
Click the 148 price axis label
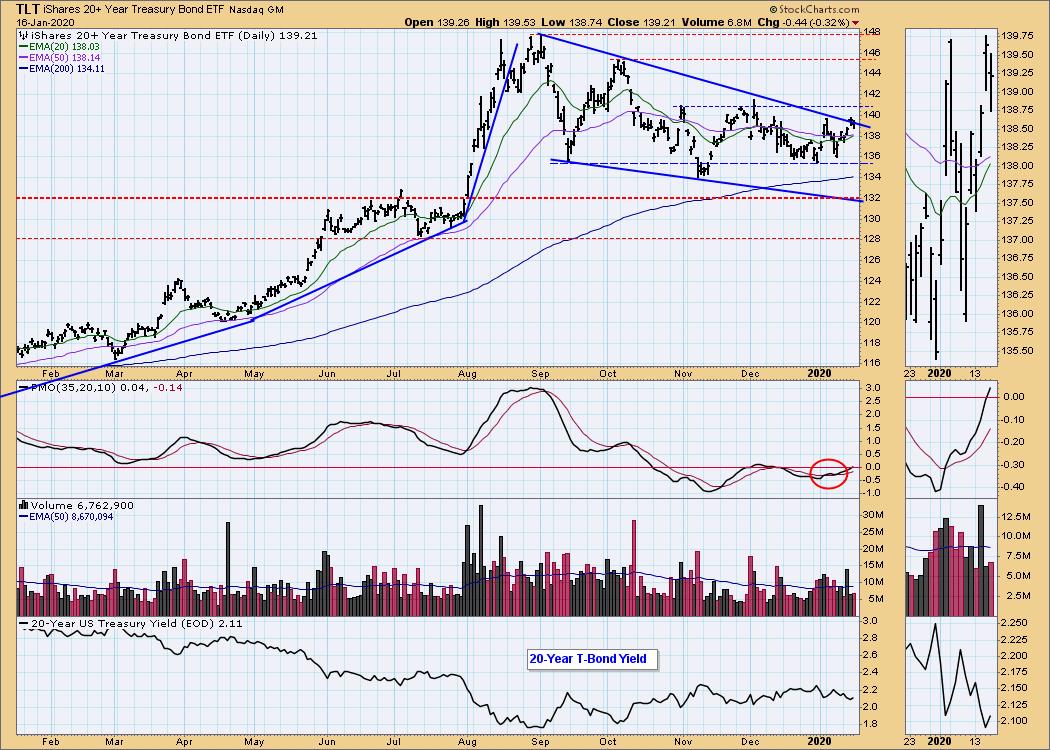click(872, 31)
